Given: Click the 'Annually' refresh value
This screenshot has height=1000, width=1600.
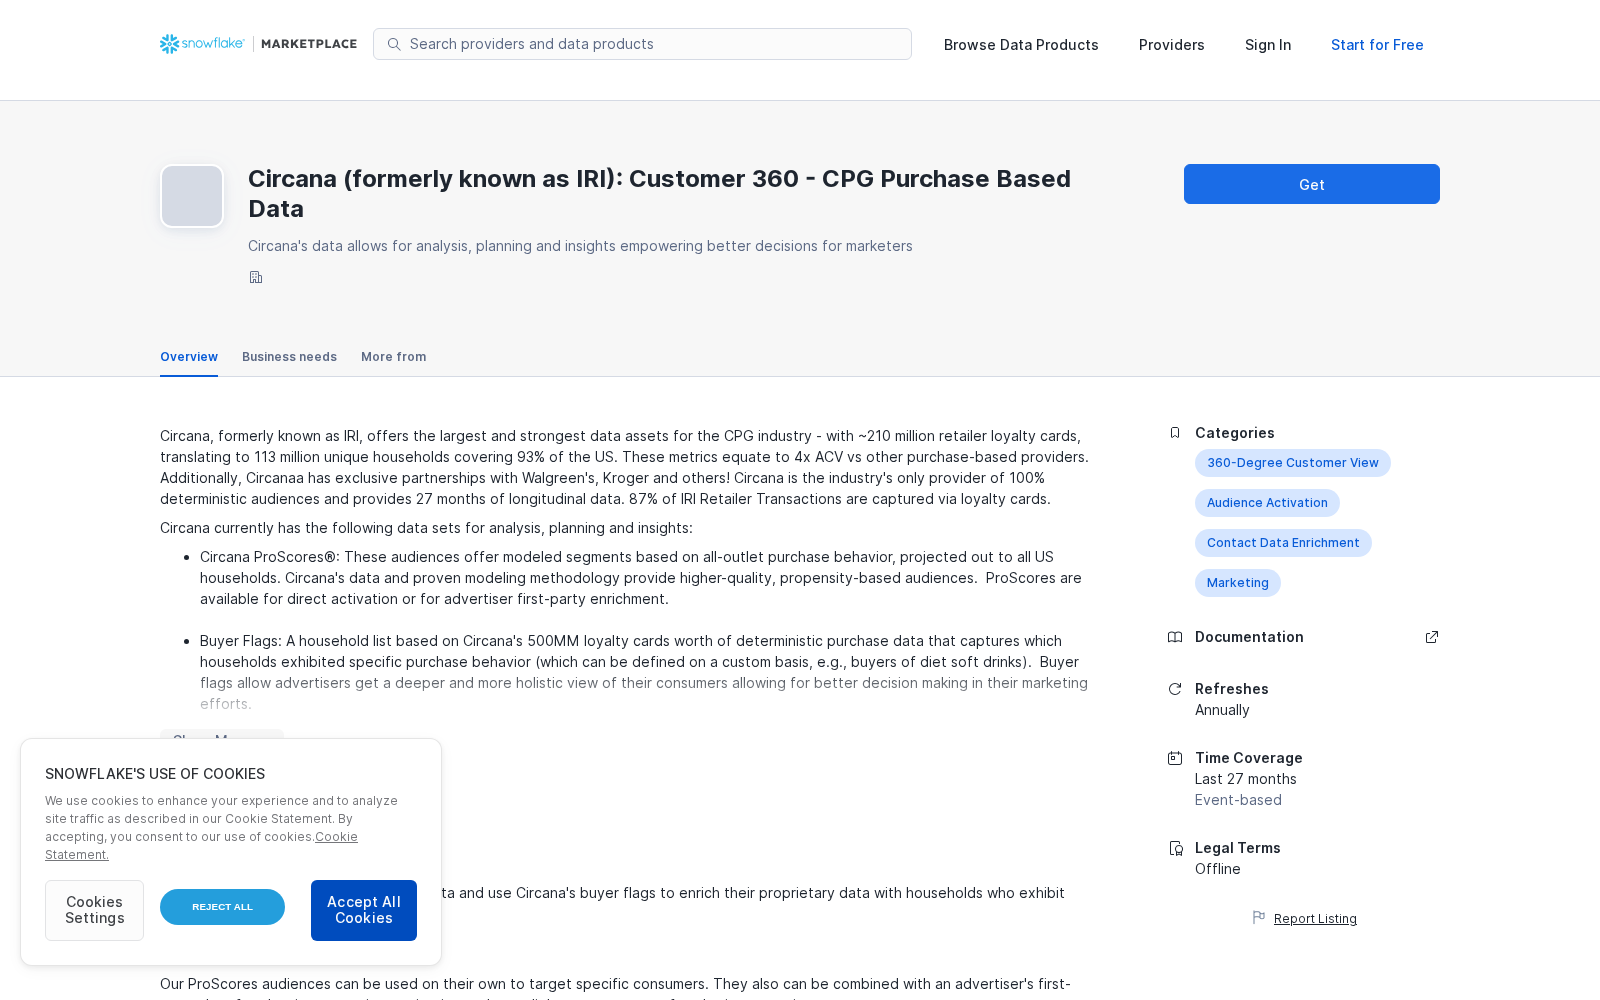Looking at the screenshot, I should click(1222, 710).
